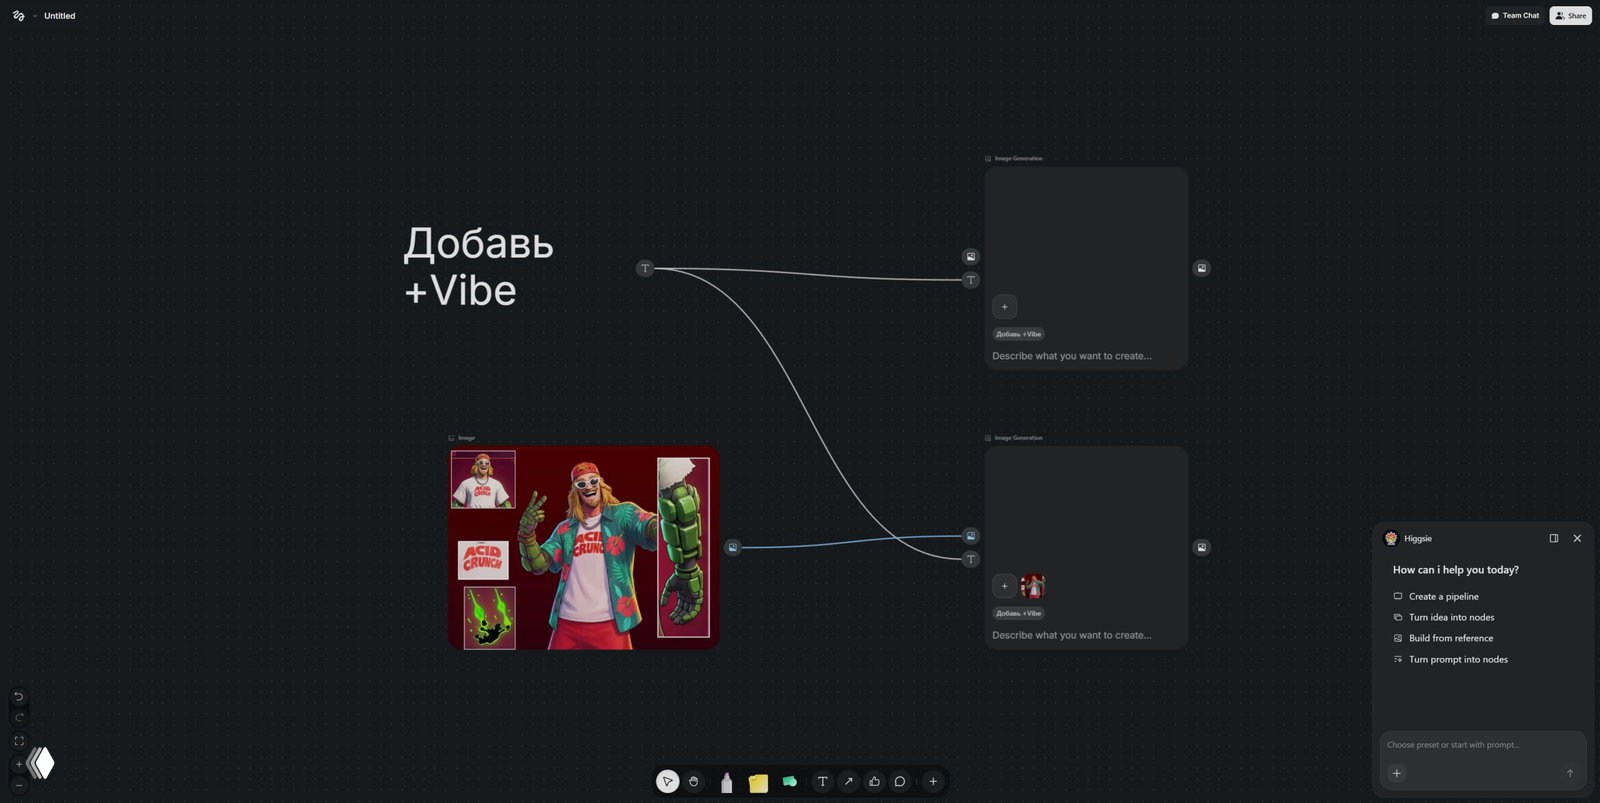Click image output port of lower Image Generation node
This screenshot has height=803, width=1600.
coord(1202,547)
